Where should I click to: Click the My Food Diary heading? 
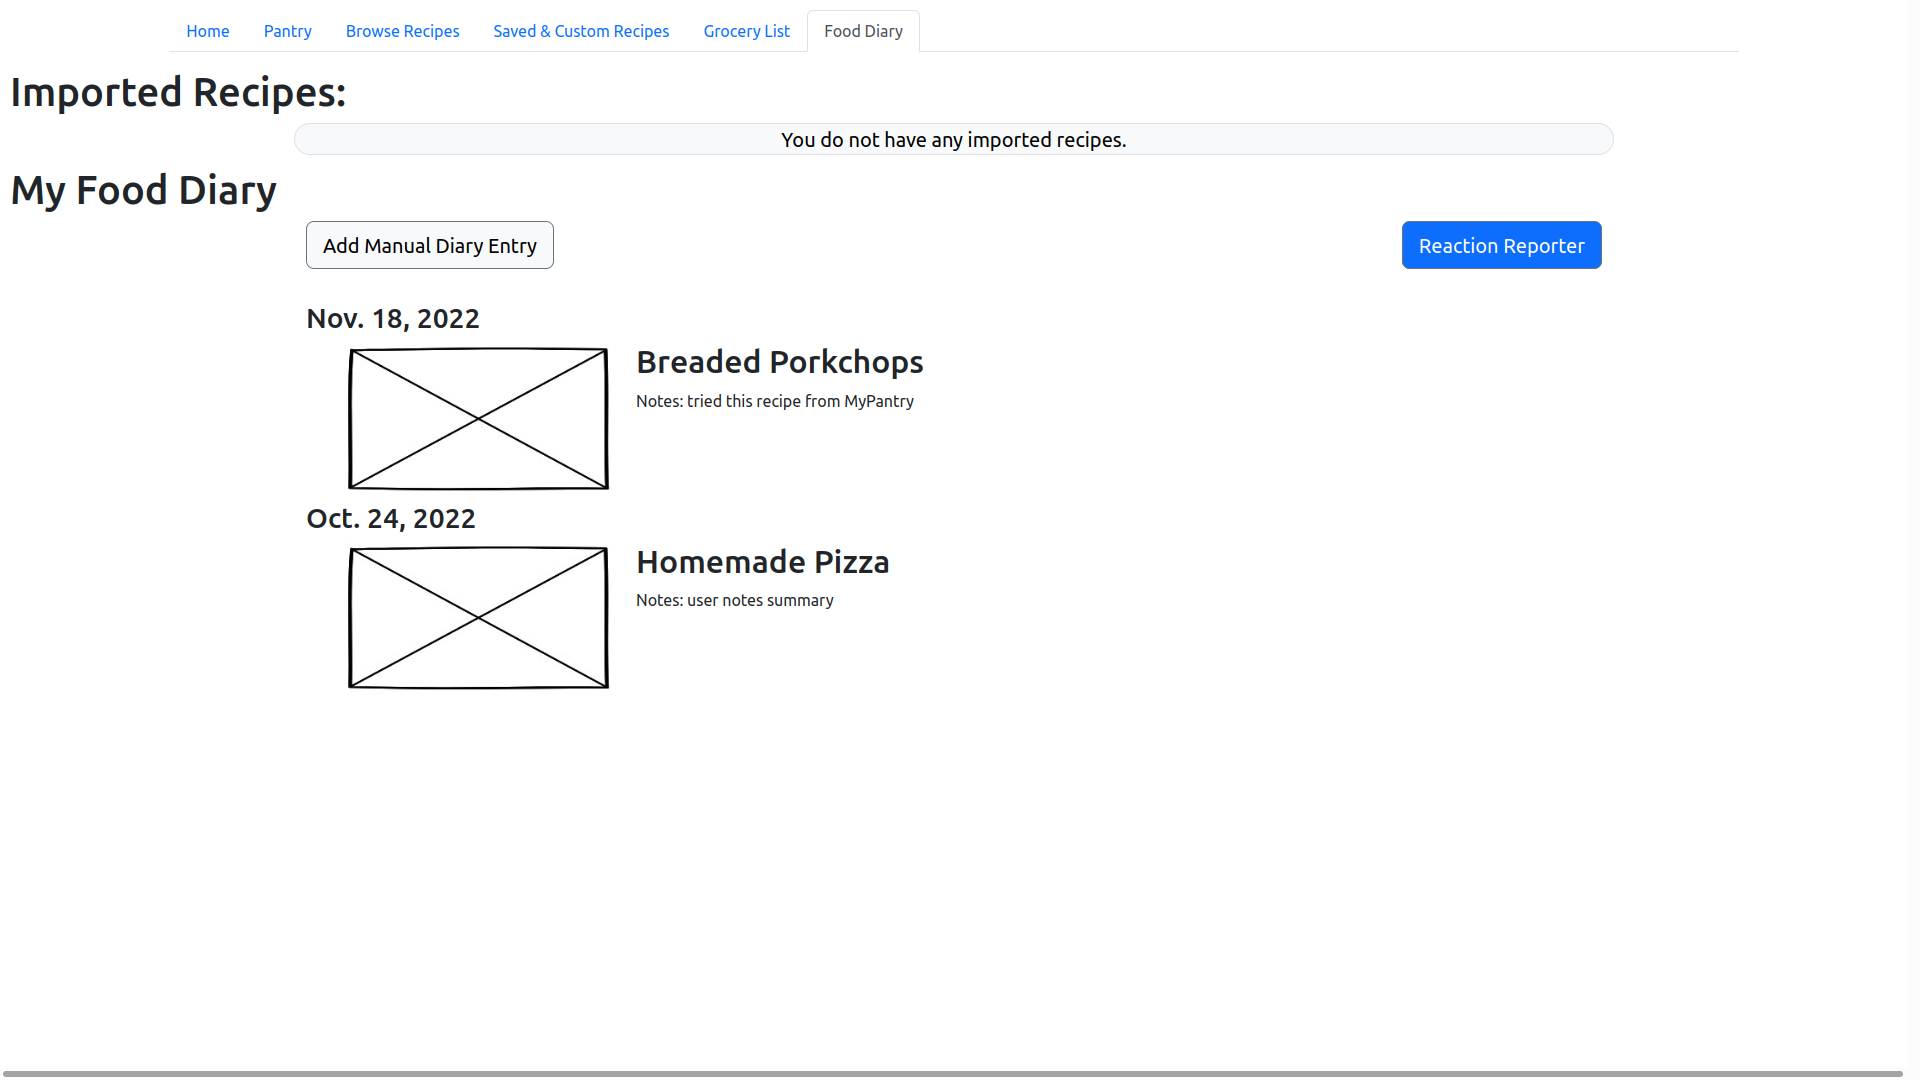[x=143, y=190]
